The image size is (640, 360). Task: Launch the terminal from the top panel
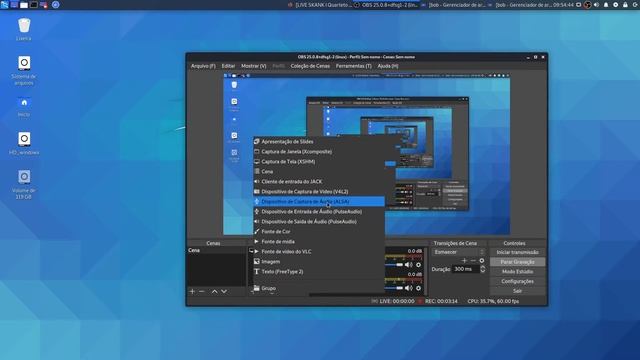(x=34, y=5)
